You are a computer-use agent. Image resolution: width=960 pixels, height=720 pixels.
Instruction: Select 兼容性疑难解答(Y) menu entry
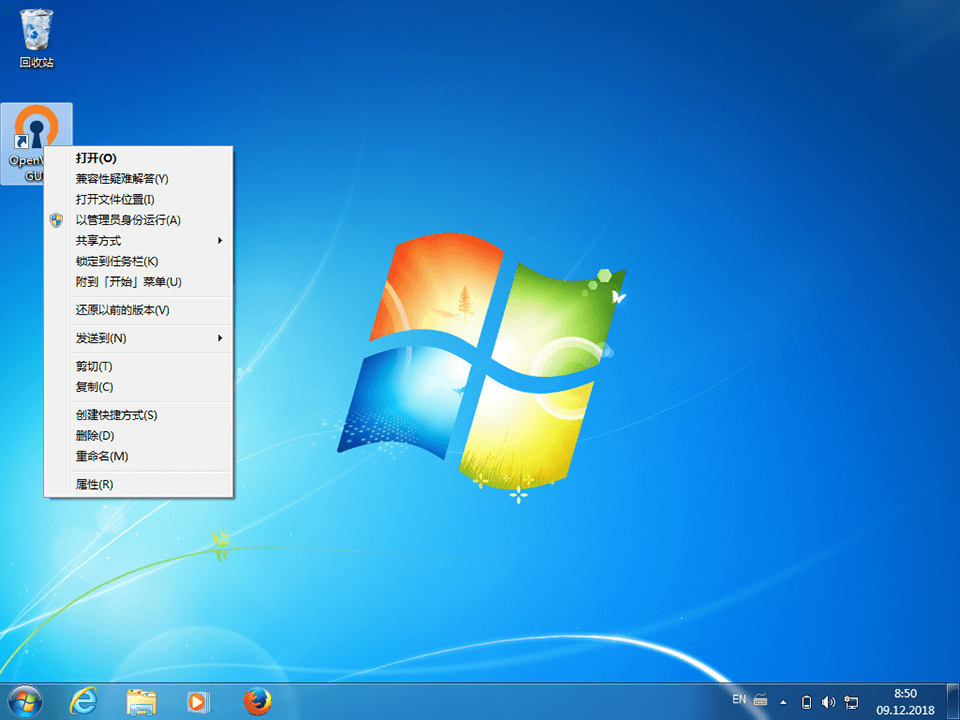[x=139, y=179]
